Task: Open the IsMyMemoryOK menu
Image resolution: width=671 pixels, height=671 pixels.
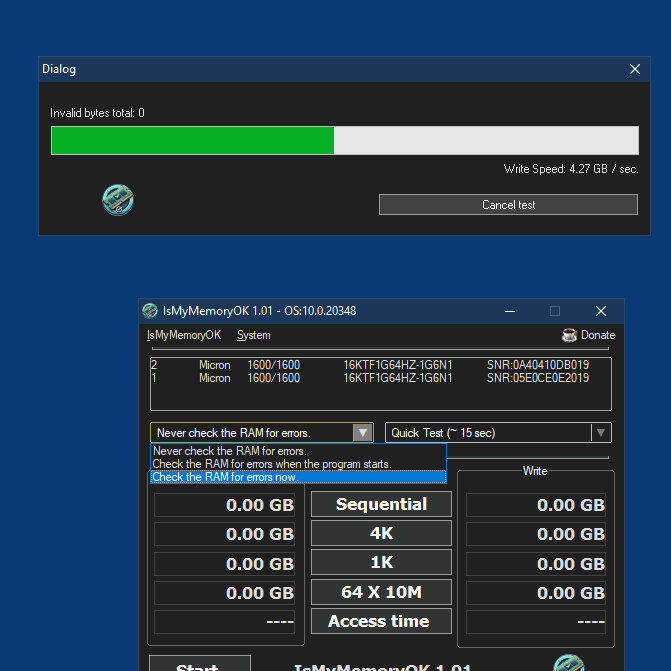Action: (x=184, y=335)
